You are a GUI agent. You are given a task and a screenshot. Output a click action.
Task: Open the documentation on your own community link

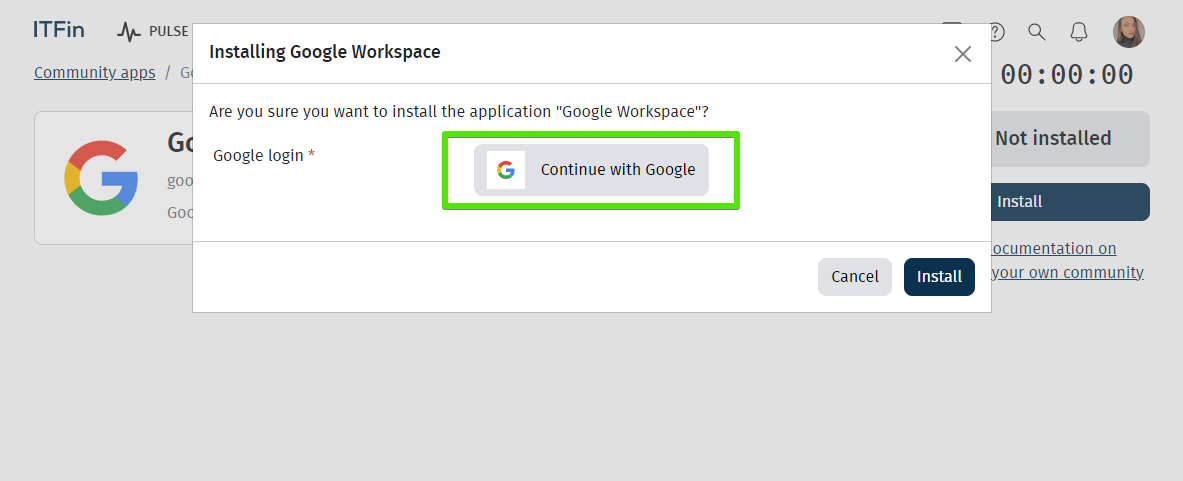[x=1068, y=260]
